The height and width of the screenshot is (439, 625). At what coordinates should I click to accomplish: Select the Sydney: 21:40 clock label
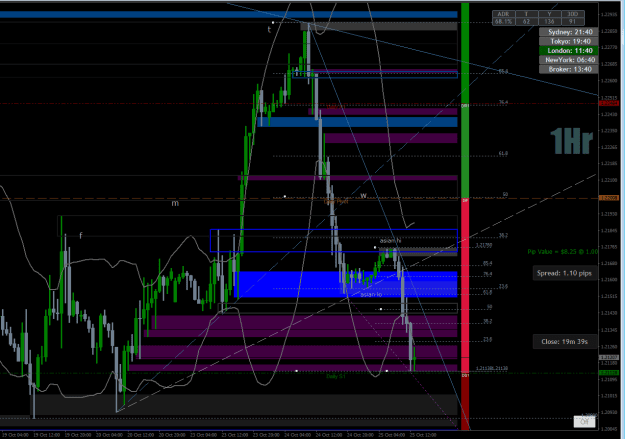[x=568, y=32]
